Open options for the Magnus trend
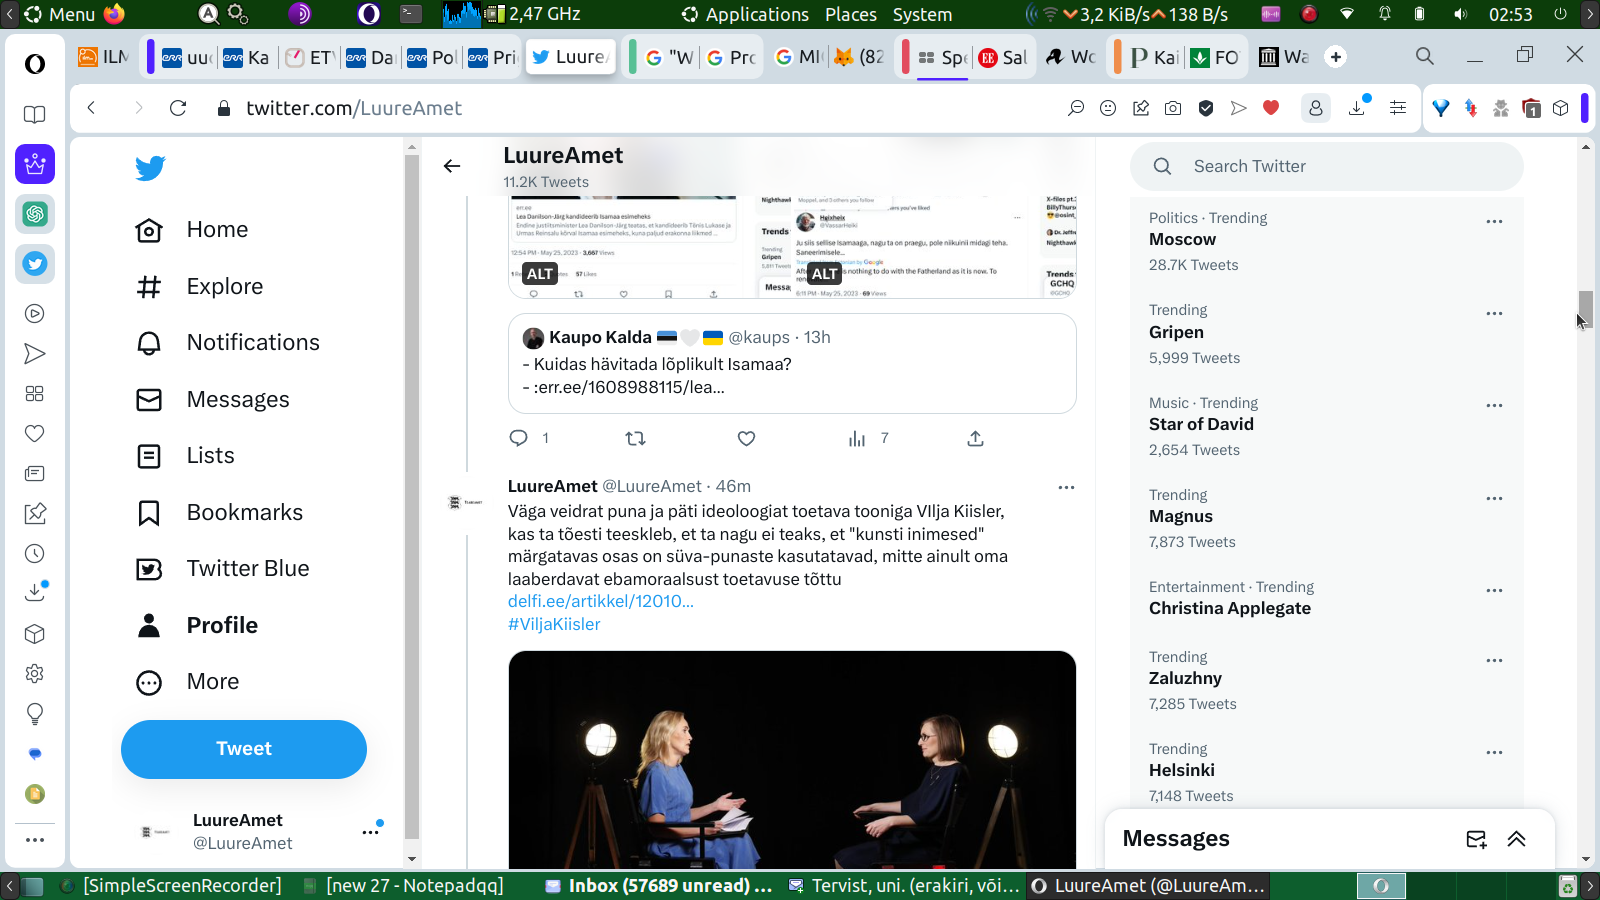This screenshot has height=900, width=1600. pos(1494,498)
